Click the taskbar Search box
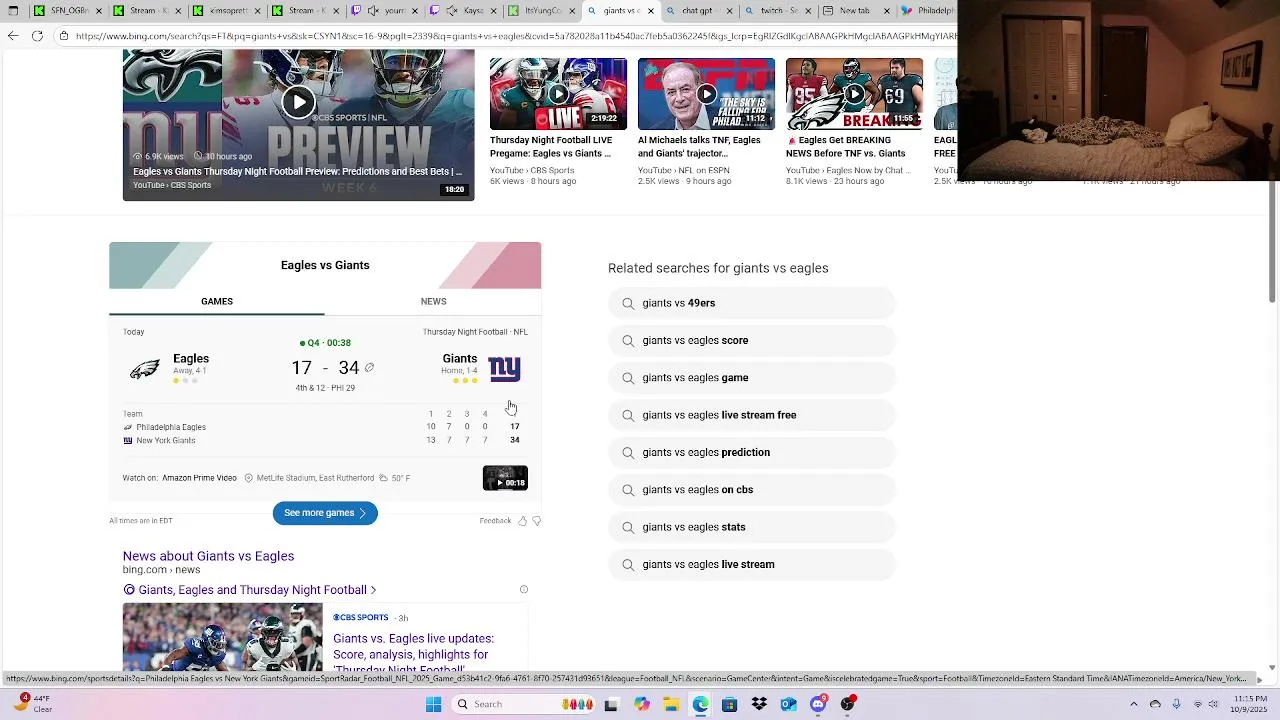Image resolution: width=1280 pixels, height=720 pixels. click(524, 704)
